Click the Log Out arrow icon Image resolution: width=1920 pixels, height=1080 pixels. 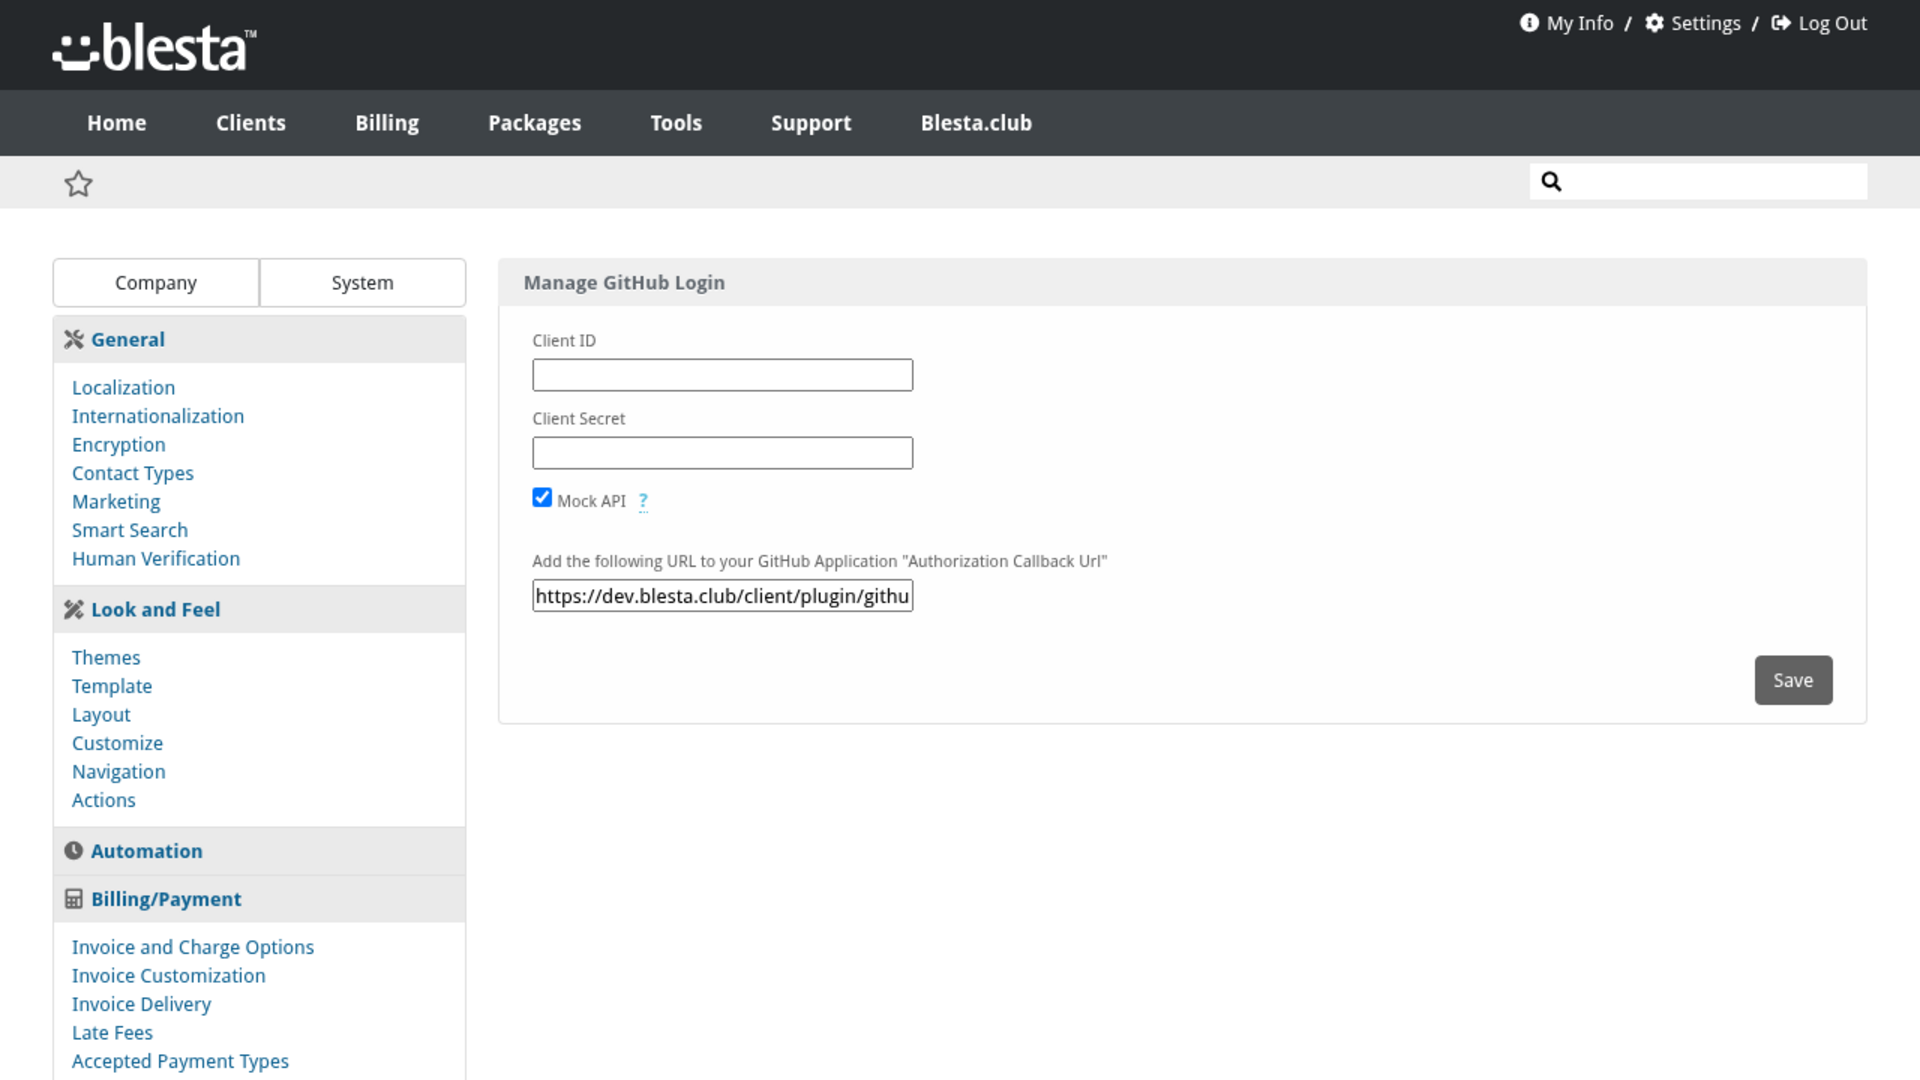point(1781,23)
